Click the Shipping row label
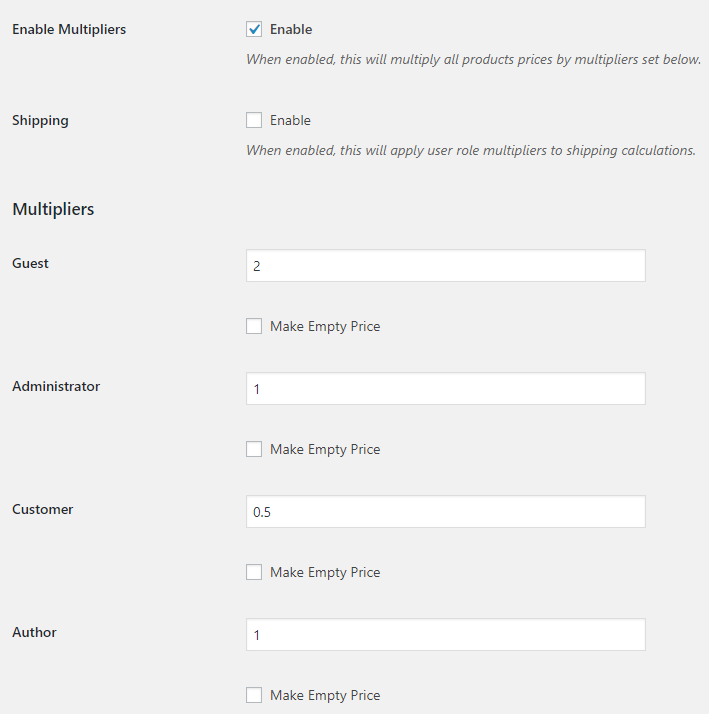Image resolution: width=709 pixels, height=714 pixels. (x=40, y=121)
